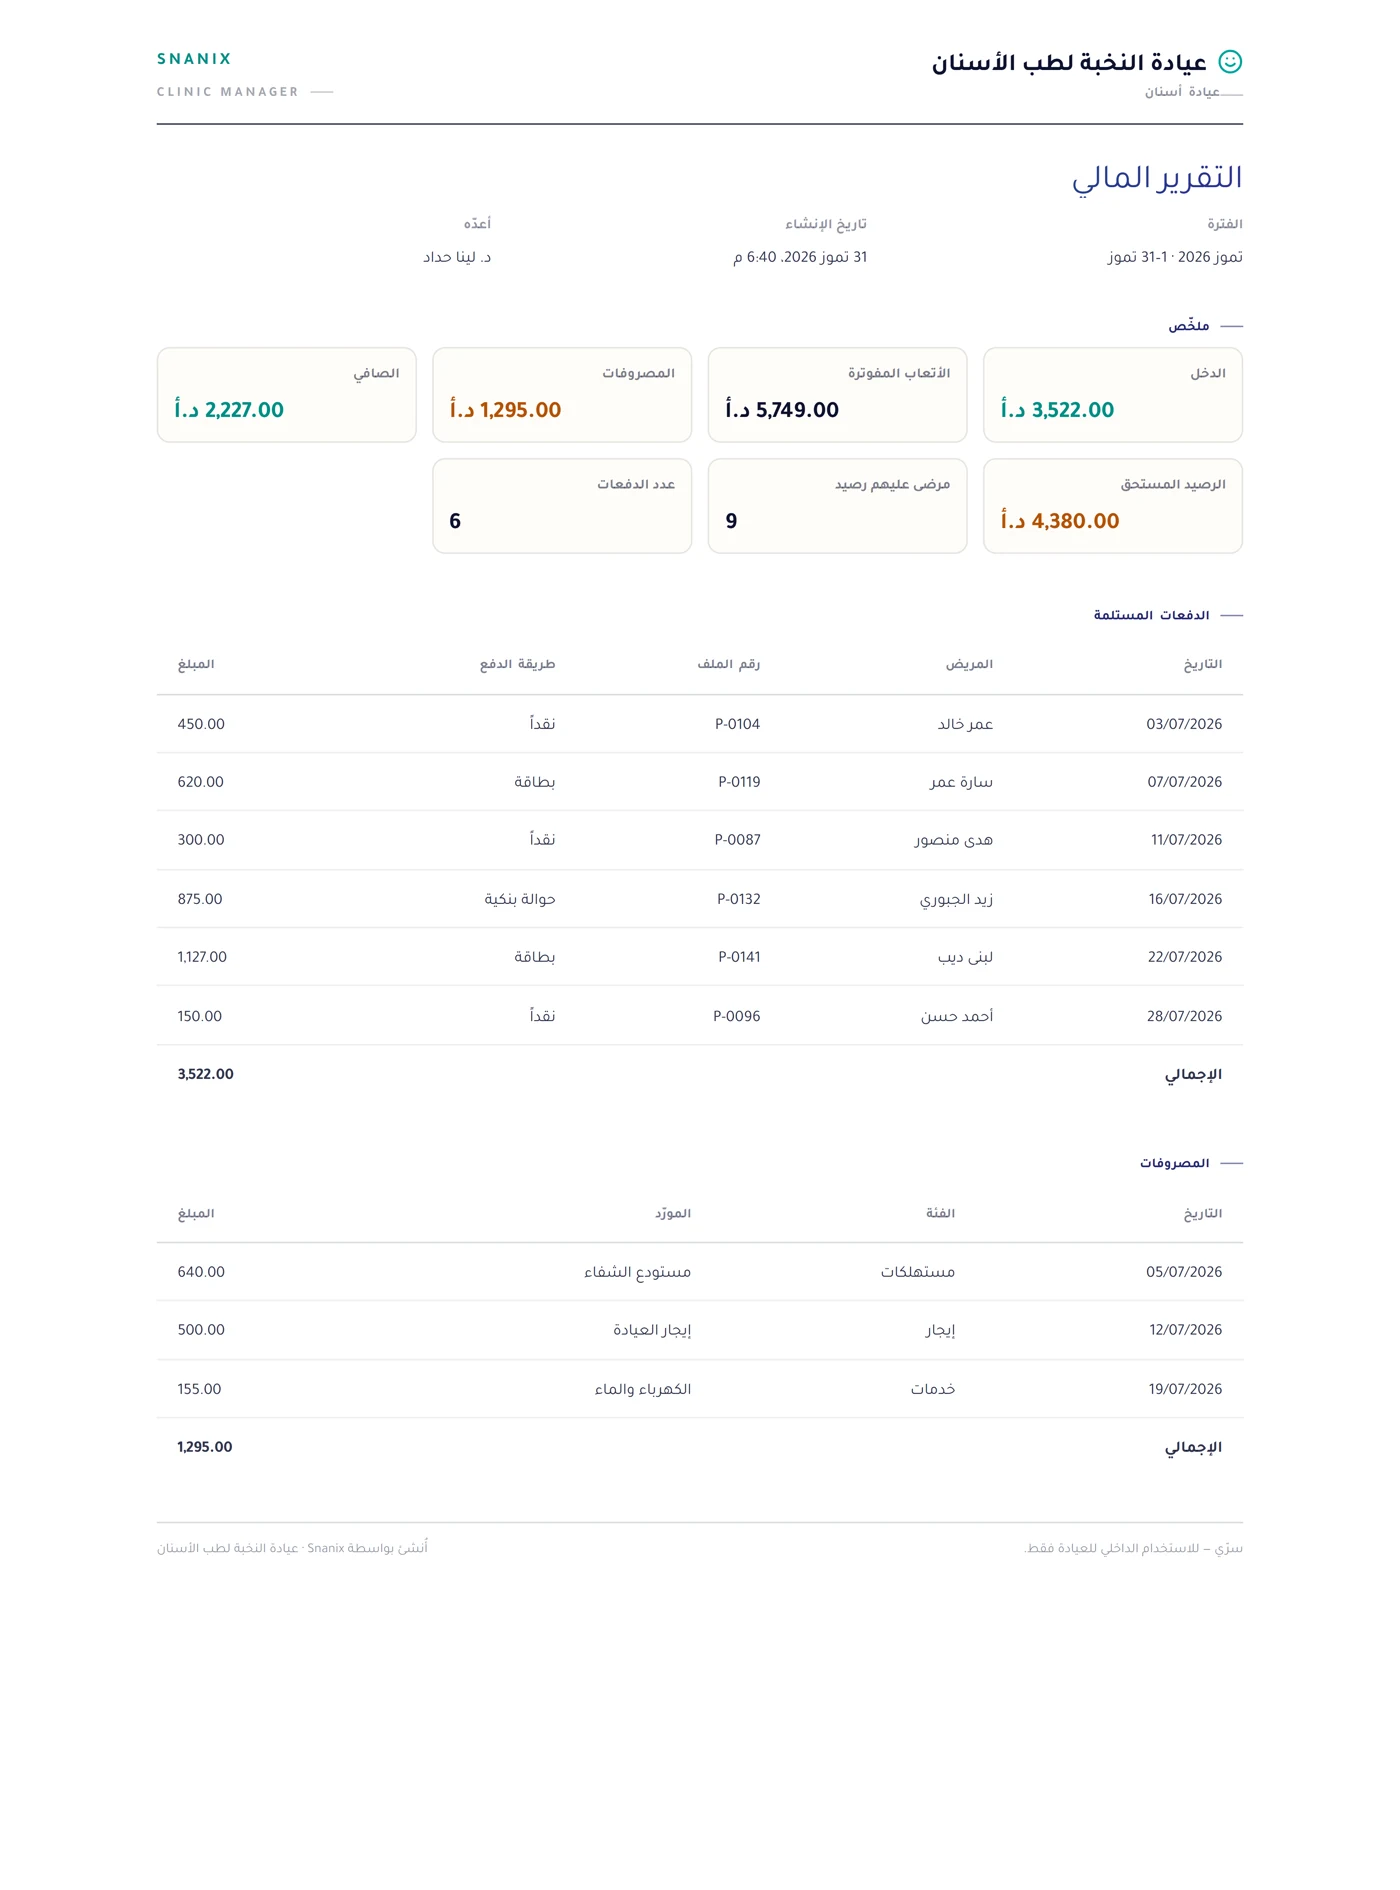Click supplier مستودع الشفاء
This screenshot has height=1890, width=1400.
[638, 1272]
